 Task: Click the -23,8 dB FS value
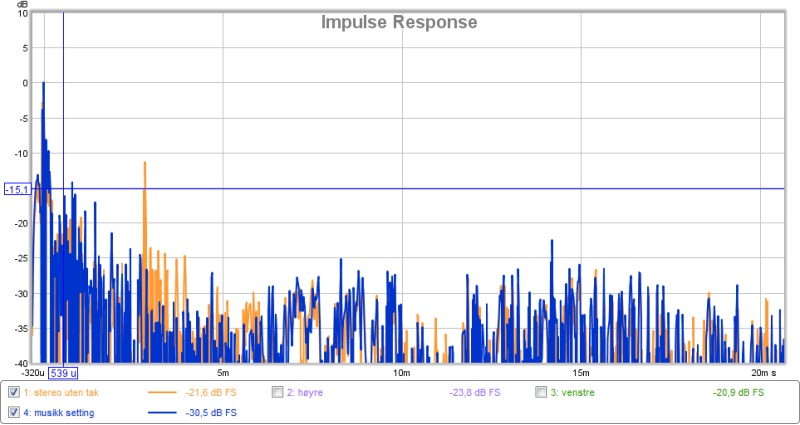[x=475, y=393]
